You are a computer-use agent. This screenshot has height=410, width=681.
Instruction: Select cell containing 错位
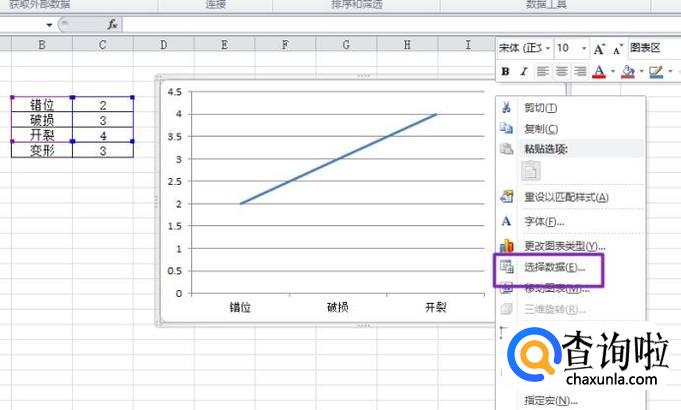pos(42,105)
